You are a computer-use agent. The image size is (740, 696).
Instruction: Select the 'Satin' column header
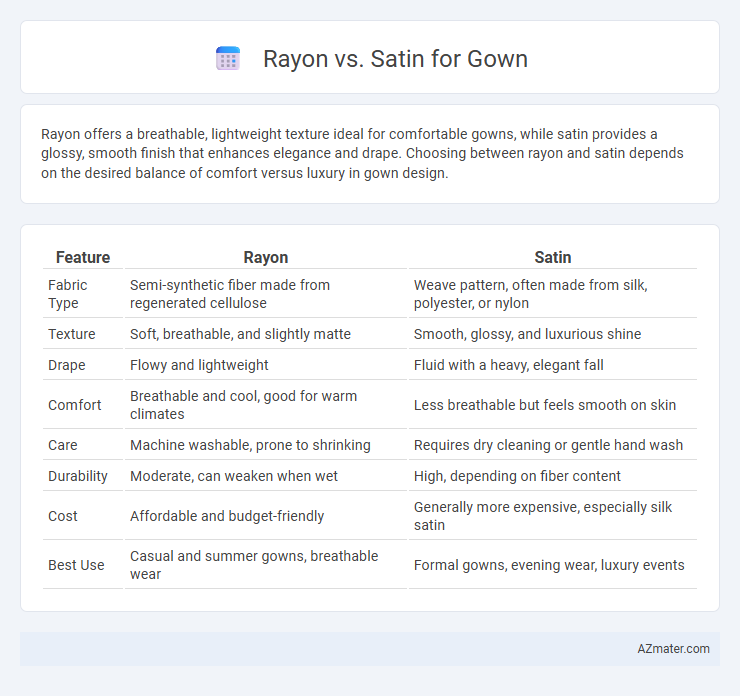click(x=553, y=257)
